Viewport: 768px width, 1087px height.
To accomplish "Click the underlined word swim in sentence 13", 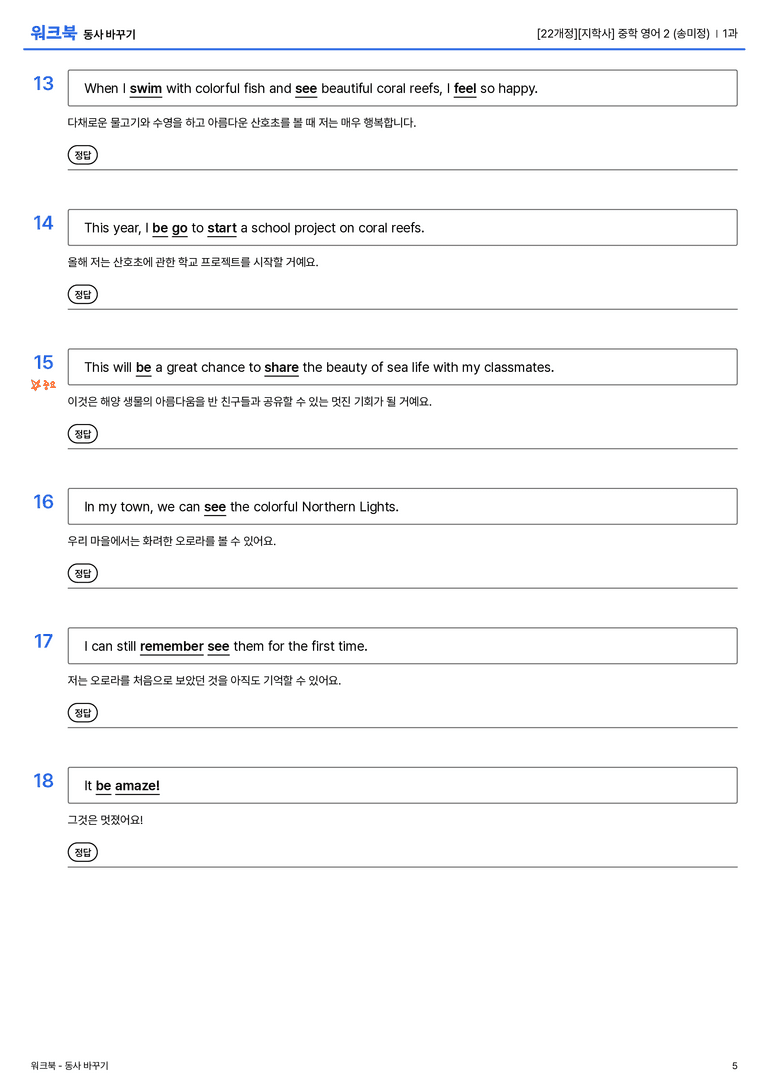I will (x=146, y=89).
